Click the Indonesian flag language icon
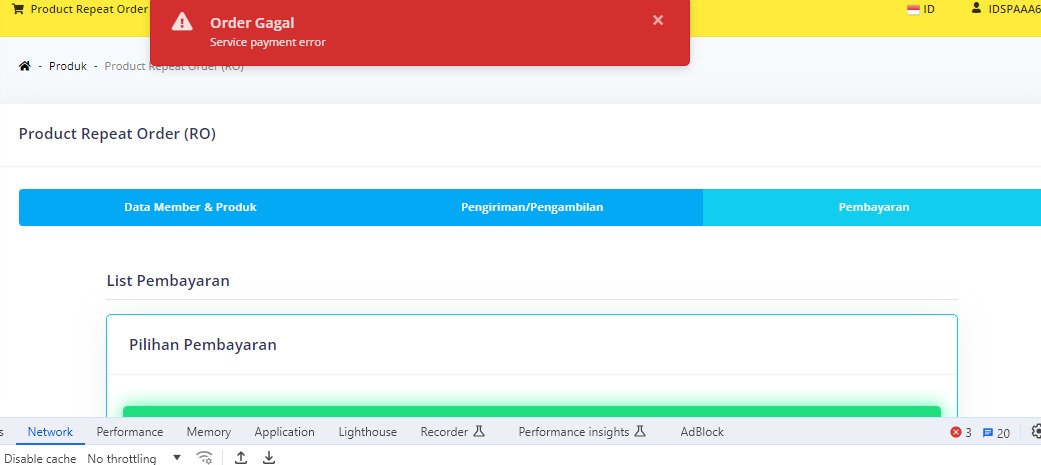This screenshot has width=1041, height=465. pyautogui.click(x=913, y=9)
